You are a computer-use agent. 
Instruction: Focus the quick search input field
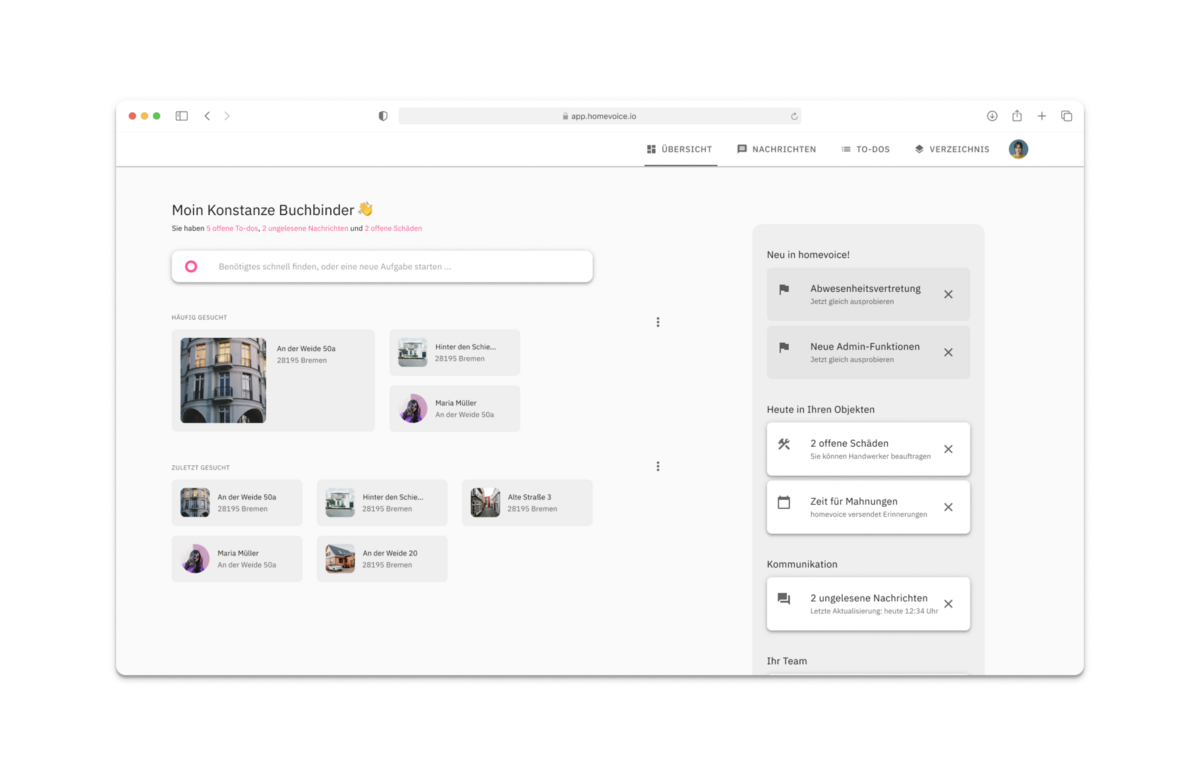(382, 266)
